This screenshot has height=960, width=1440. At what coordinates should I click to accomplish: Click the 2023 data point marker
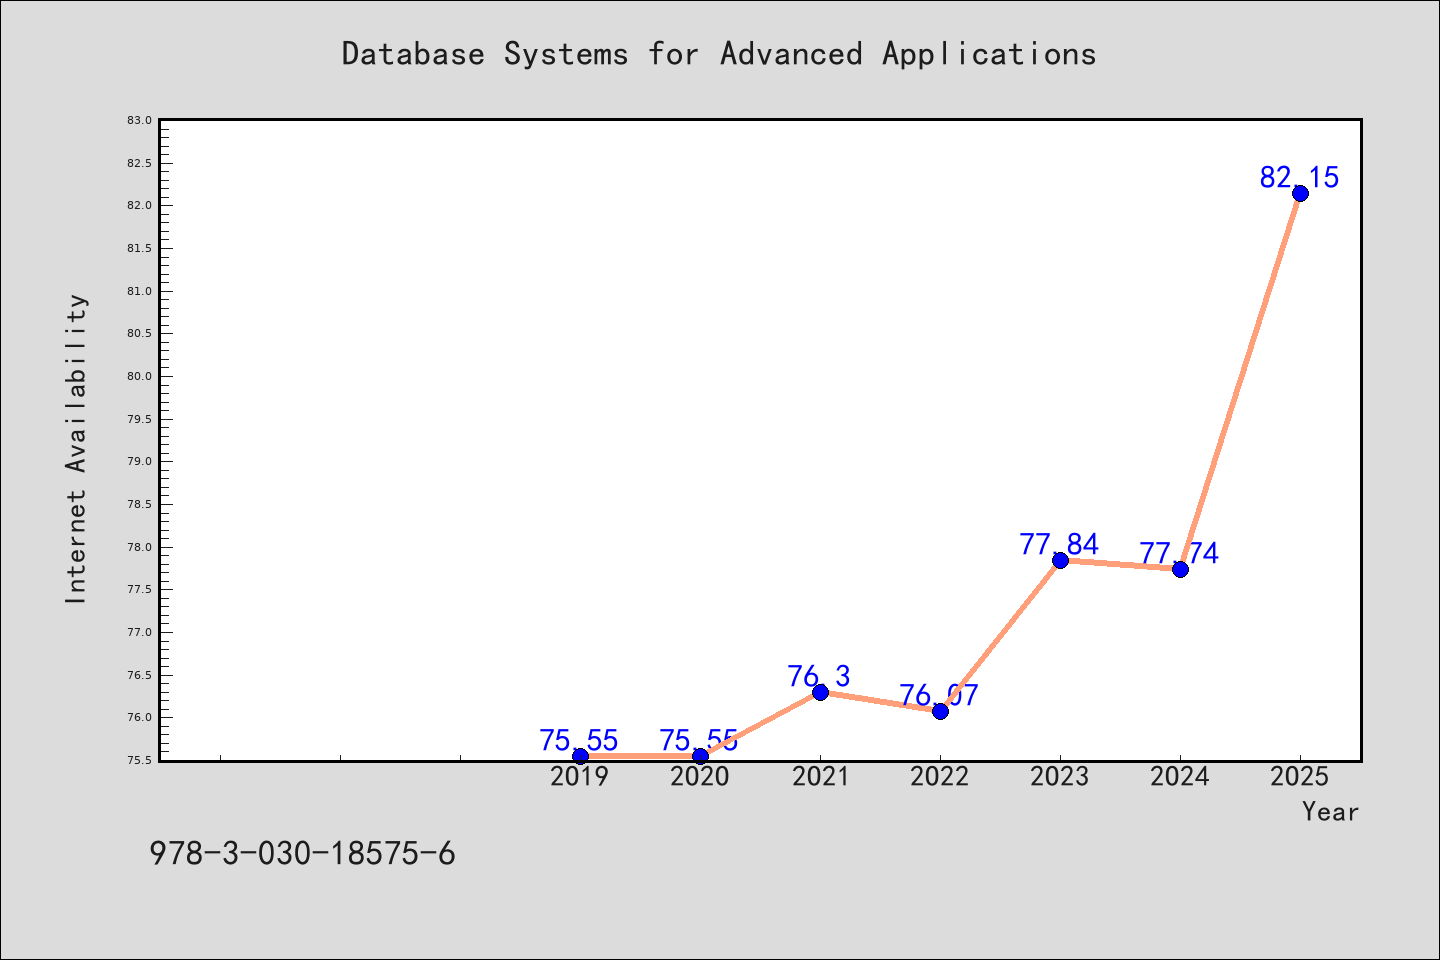1060,560
